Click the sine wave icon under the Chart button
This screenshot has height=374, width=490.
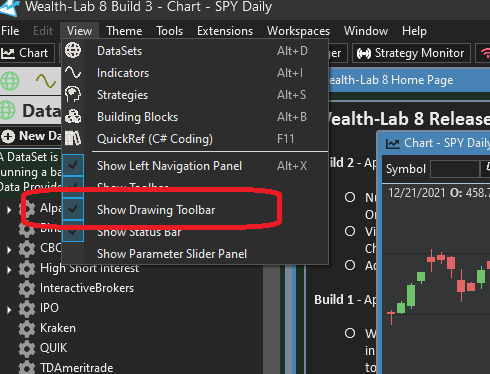pyautogui.click(x=46, y=81)
